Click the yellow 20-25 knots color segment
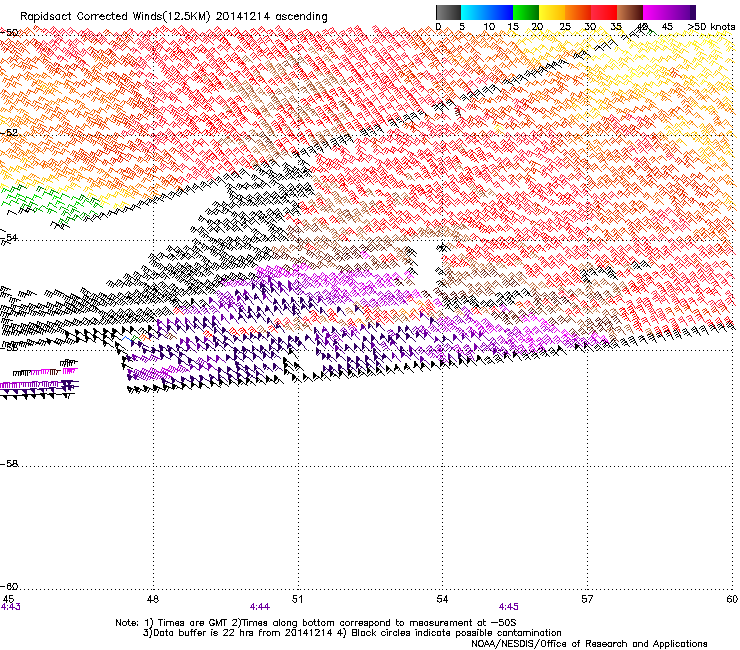Image resolution: width=740 pixels, height=650 pixels. point(552,12)
